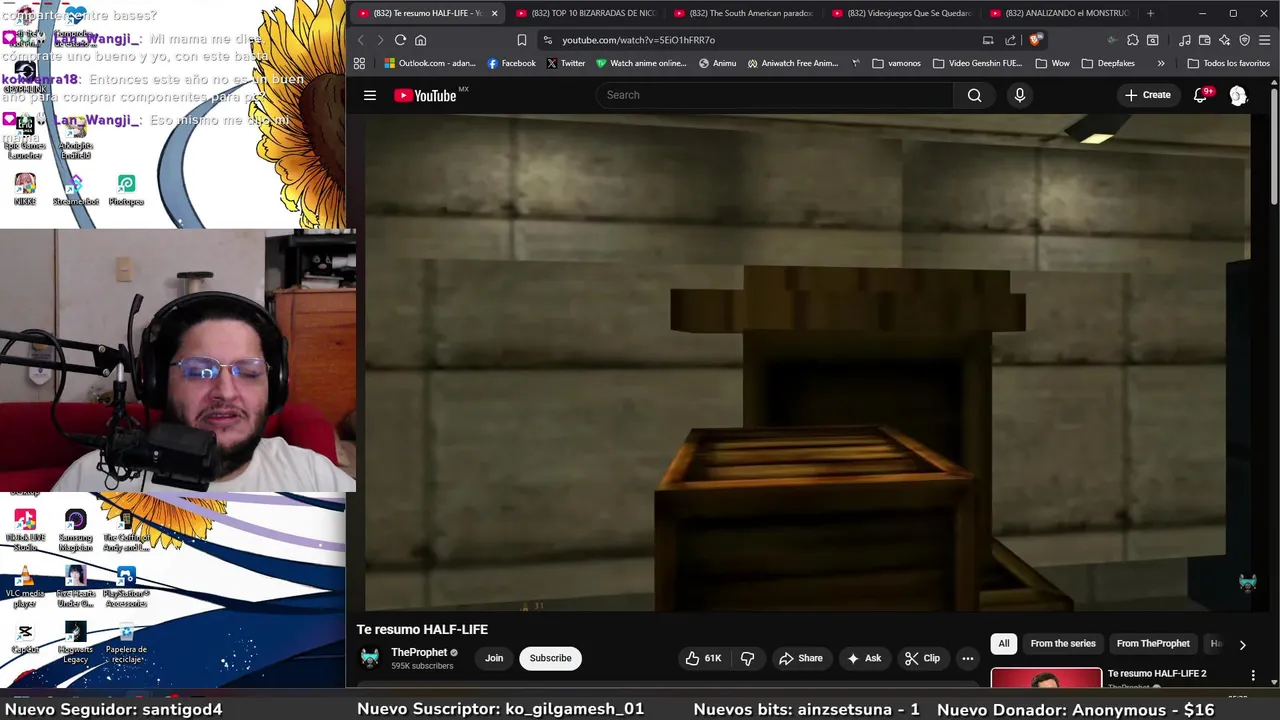Click the Ask button
Screen dimensions: 1280x720
pos(863,658)
